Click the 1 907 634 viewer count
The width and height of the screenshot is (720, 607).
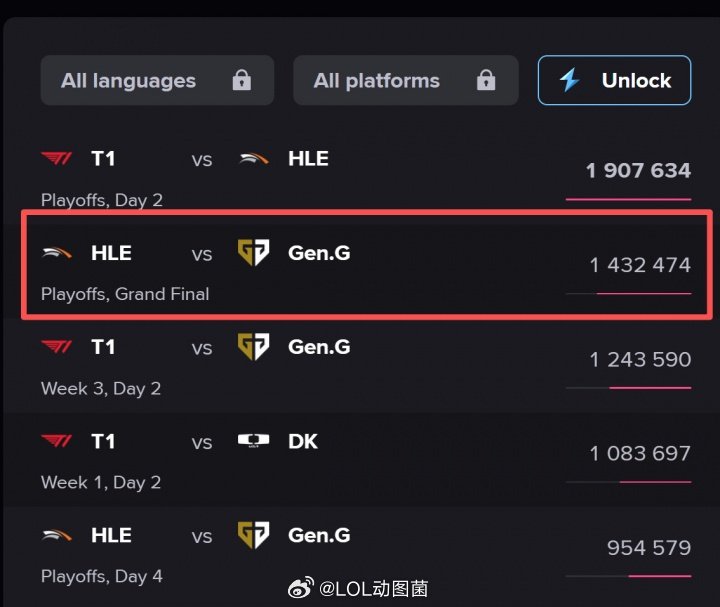(638, 170)
